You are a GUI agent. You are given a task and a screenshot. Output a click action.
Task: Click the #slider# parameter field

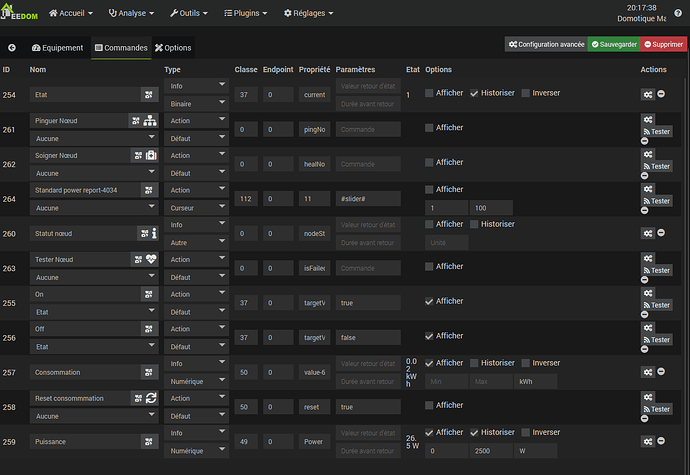368,199
